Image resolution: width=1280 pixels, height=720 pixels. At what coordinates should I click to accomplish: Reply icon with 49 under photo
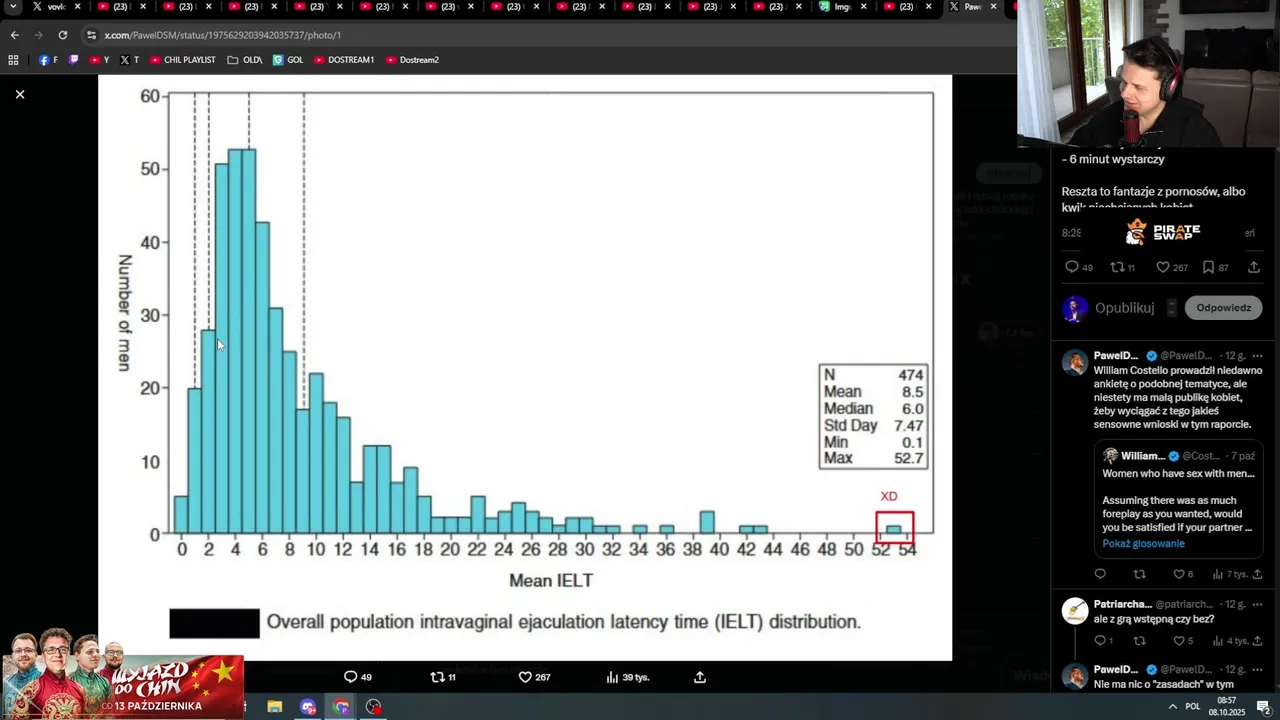[357, 677]
